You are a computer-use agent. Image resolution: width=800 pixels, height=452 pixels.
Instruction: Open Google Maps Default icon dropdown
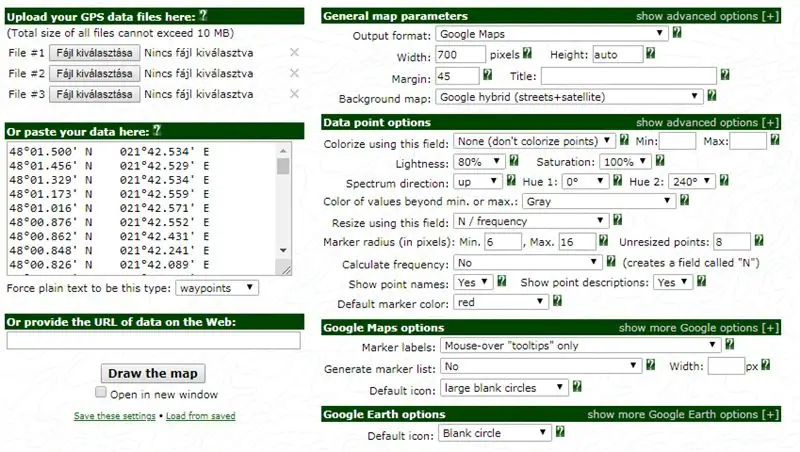[x=504, y=388]
